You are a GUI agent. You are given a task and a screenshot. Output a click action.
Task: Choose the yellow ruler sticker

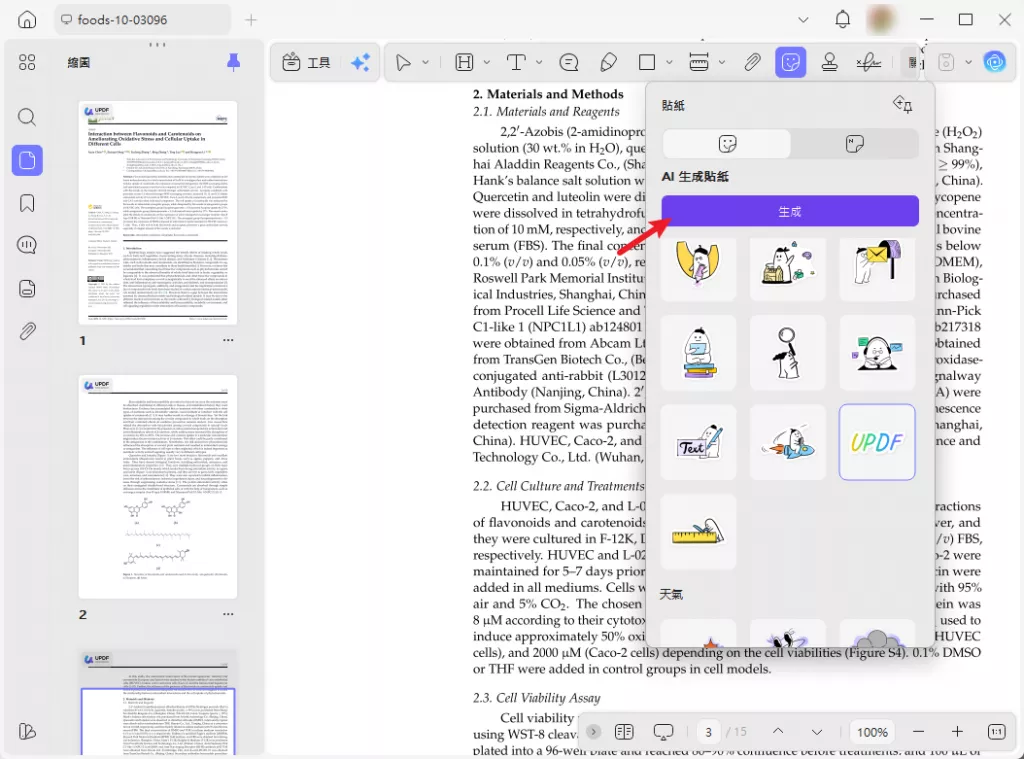click(x=698, y=532)
